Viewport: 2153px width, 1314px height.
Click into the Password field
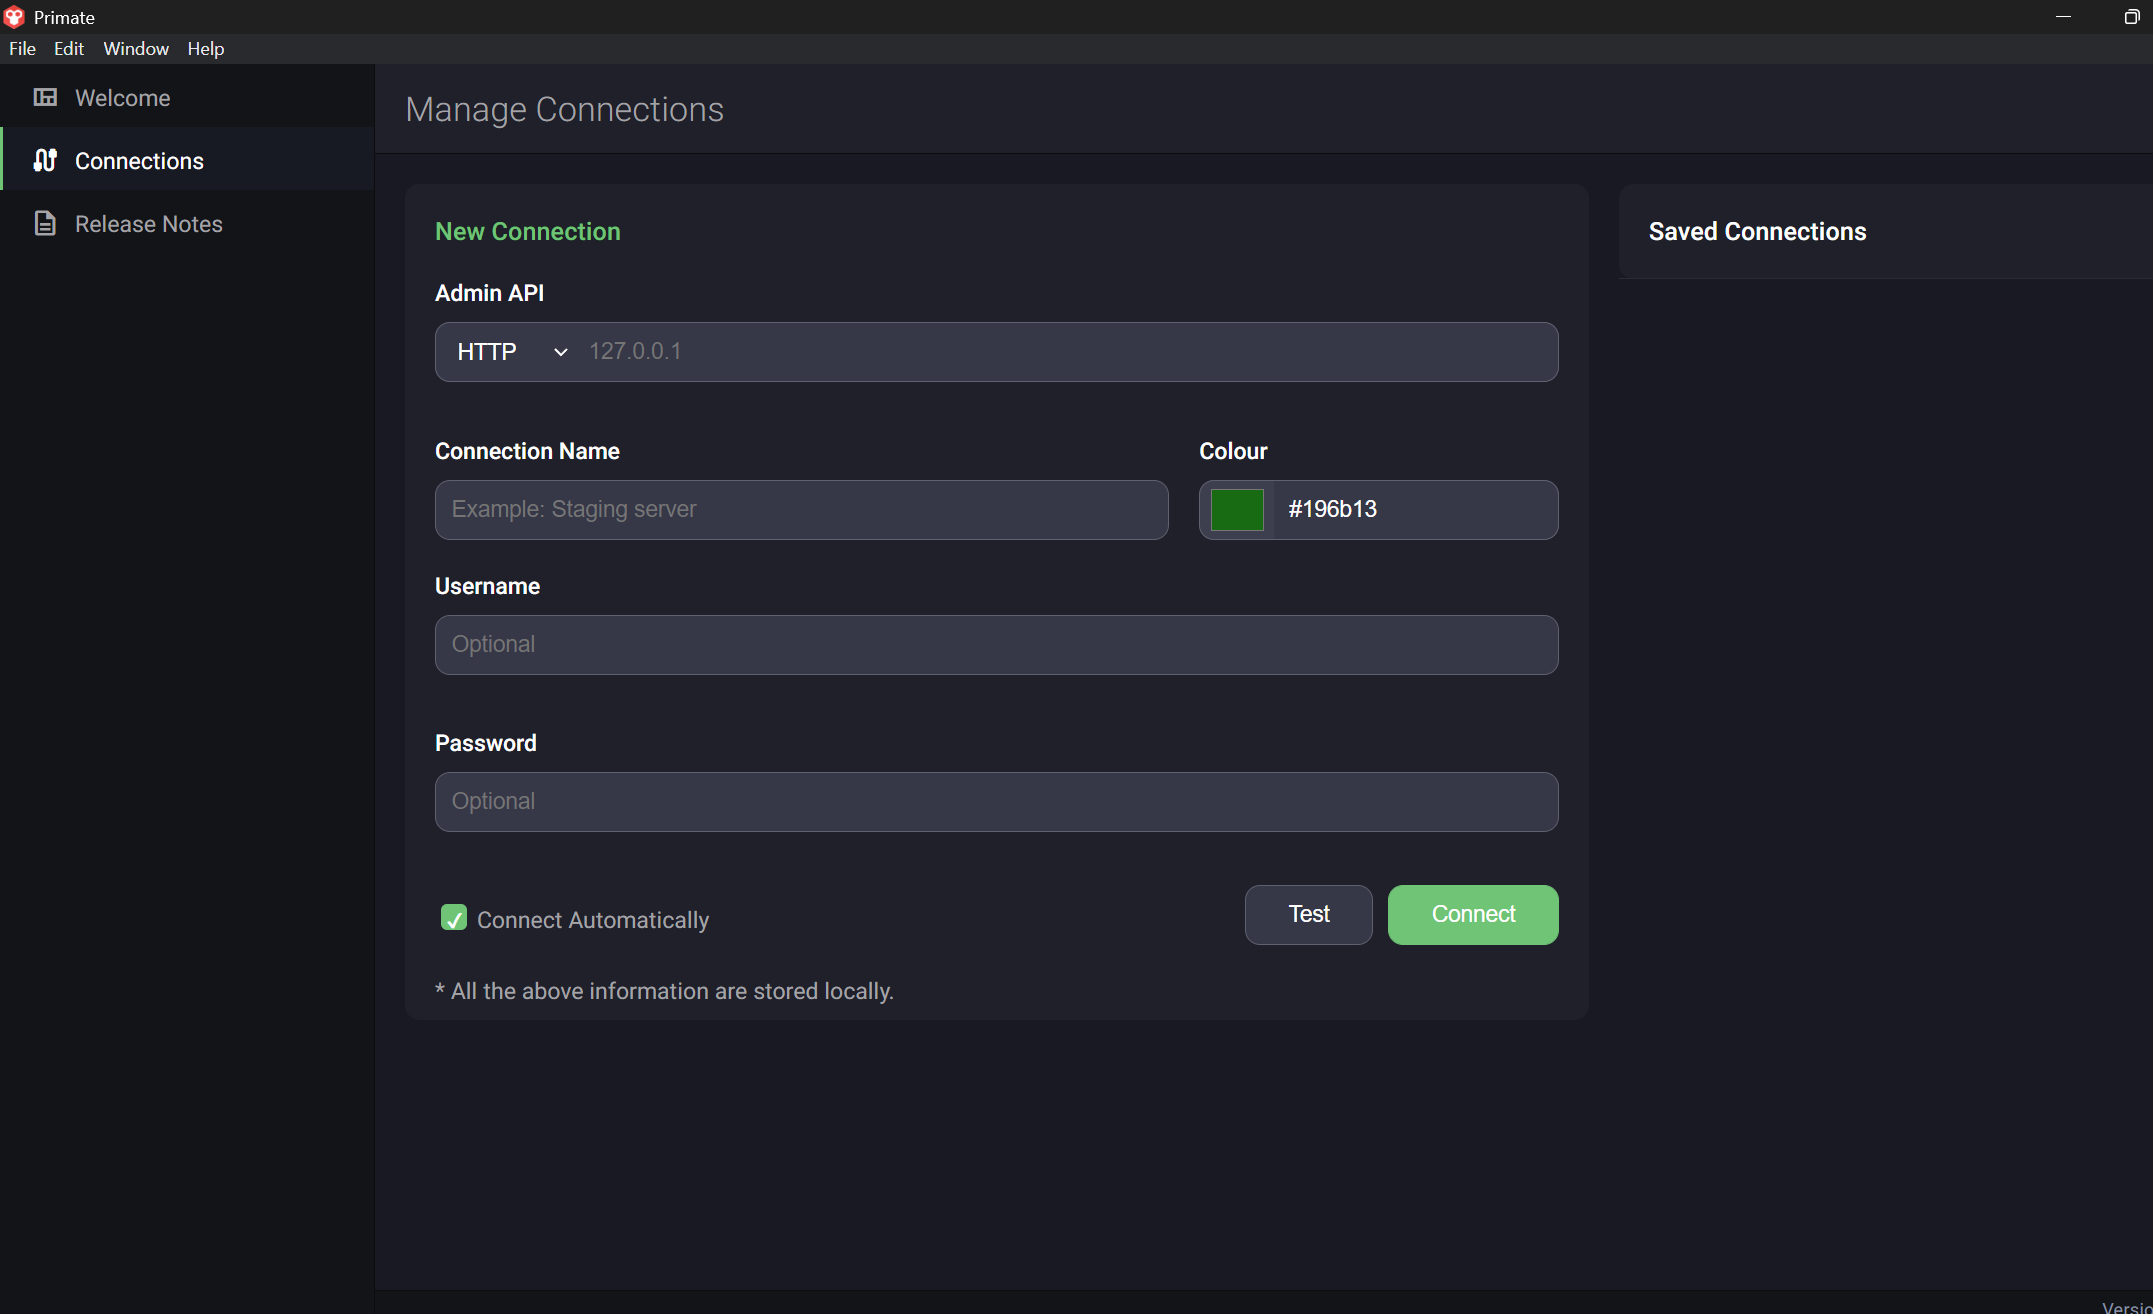pyautogui.click(x=996, y=801)
